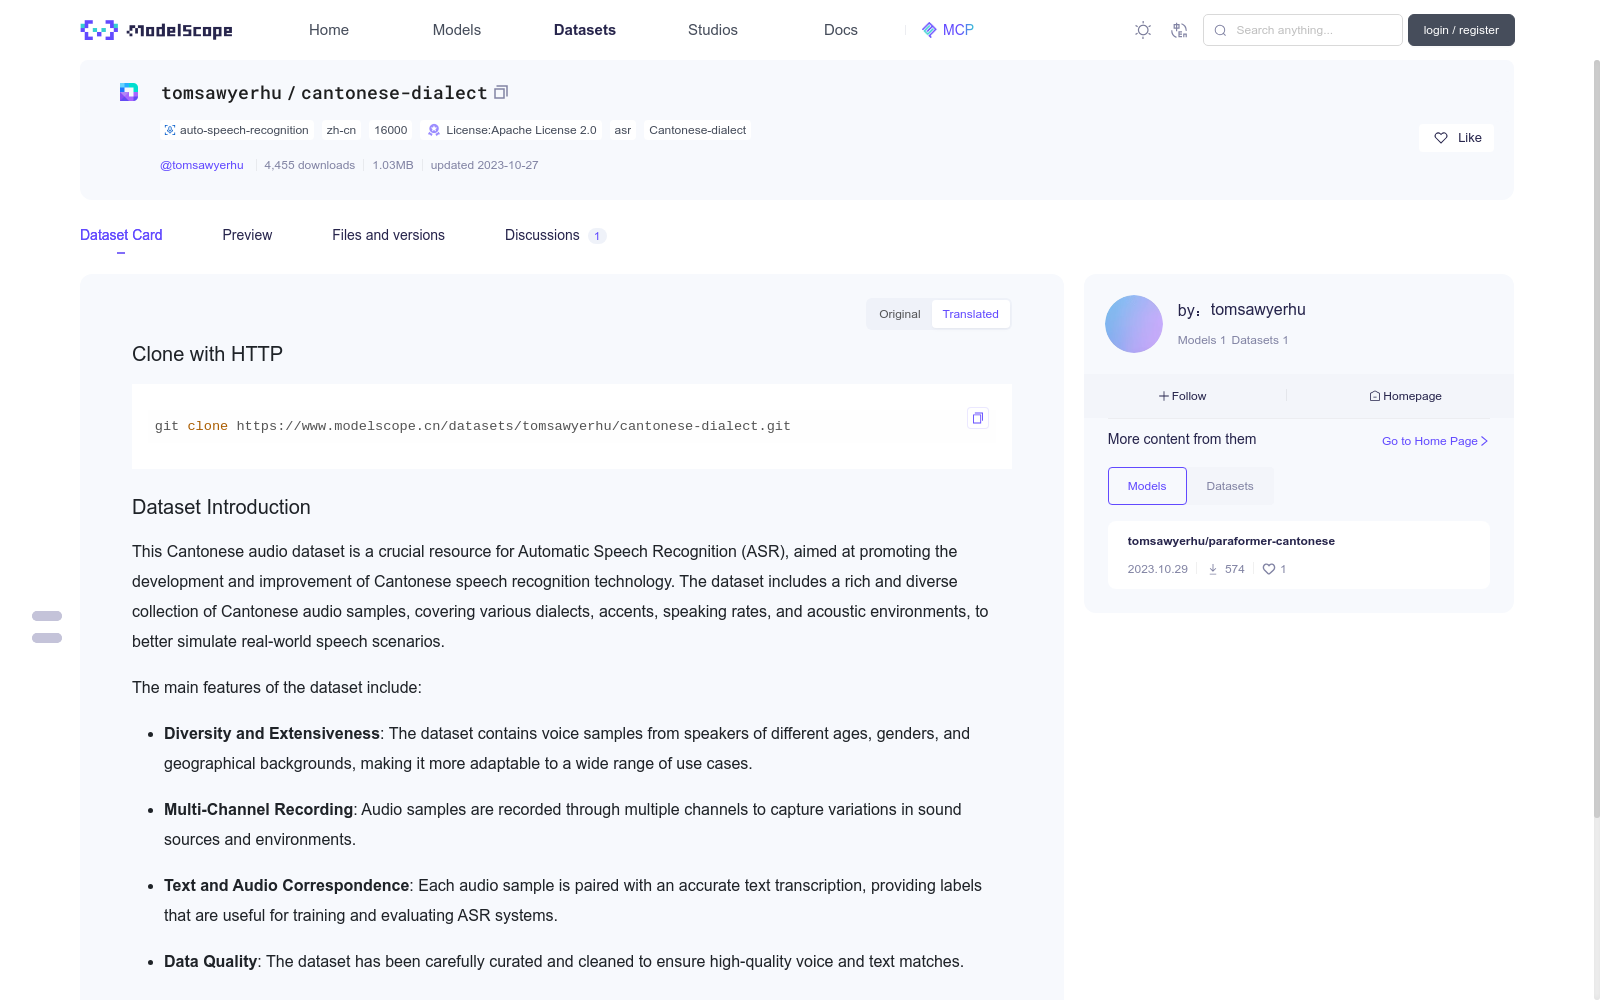Open the @tomsawyerhu profile link
Screen dimensions: 1600x1000
click(202, 165)
